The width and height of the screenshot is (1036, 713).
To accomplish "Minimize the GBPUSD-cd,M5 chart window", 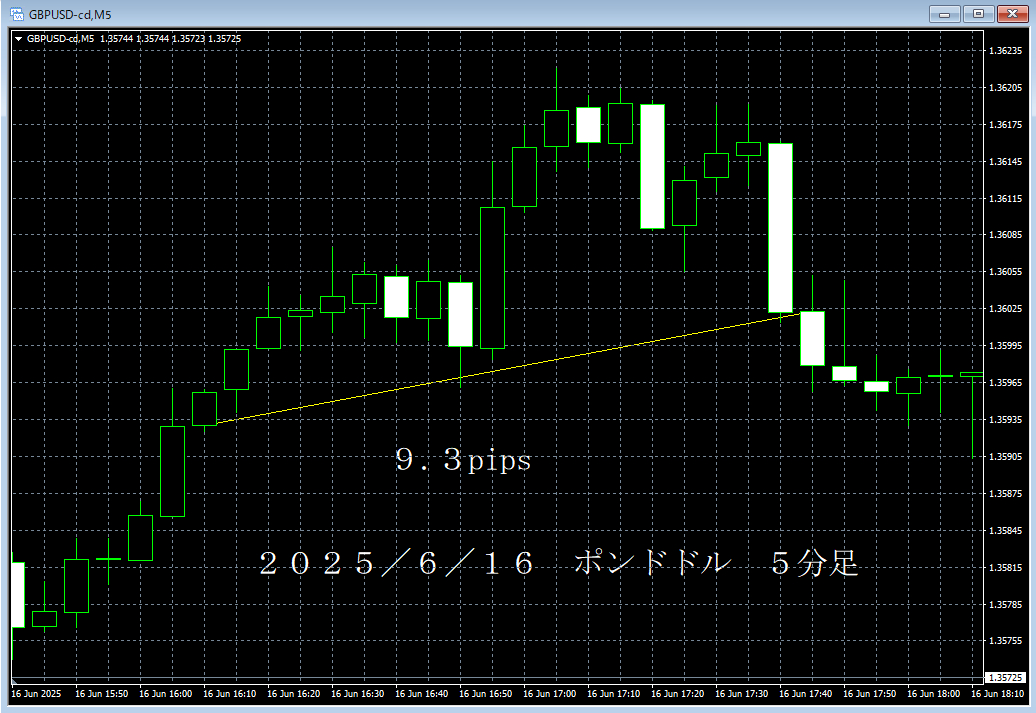I will click(x=945, y=13).
